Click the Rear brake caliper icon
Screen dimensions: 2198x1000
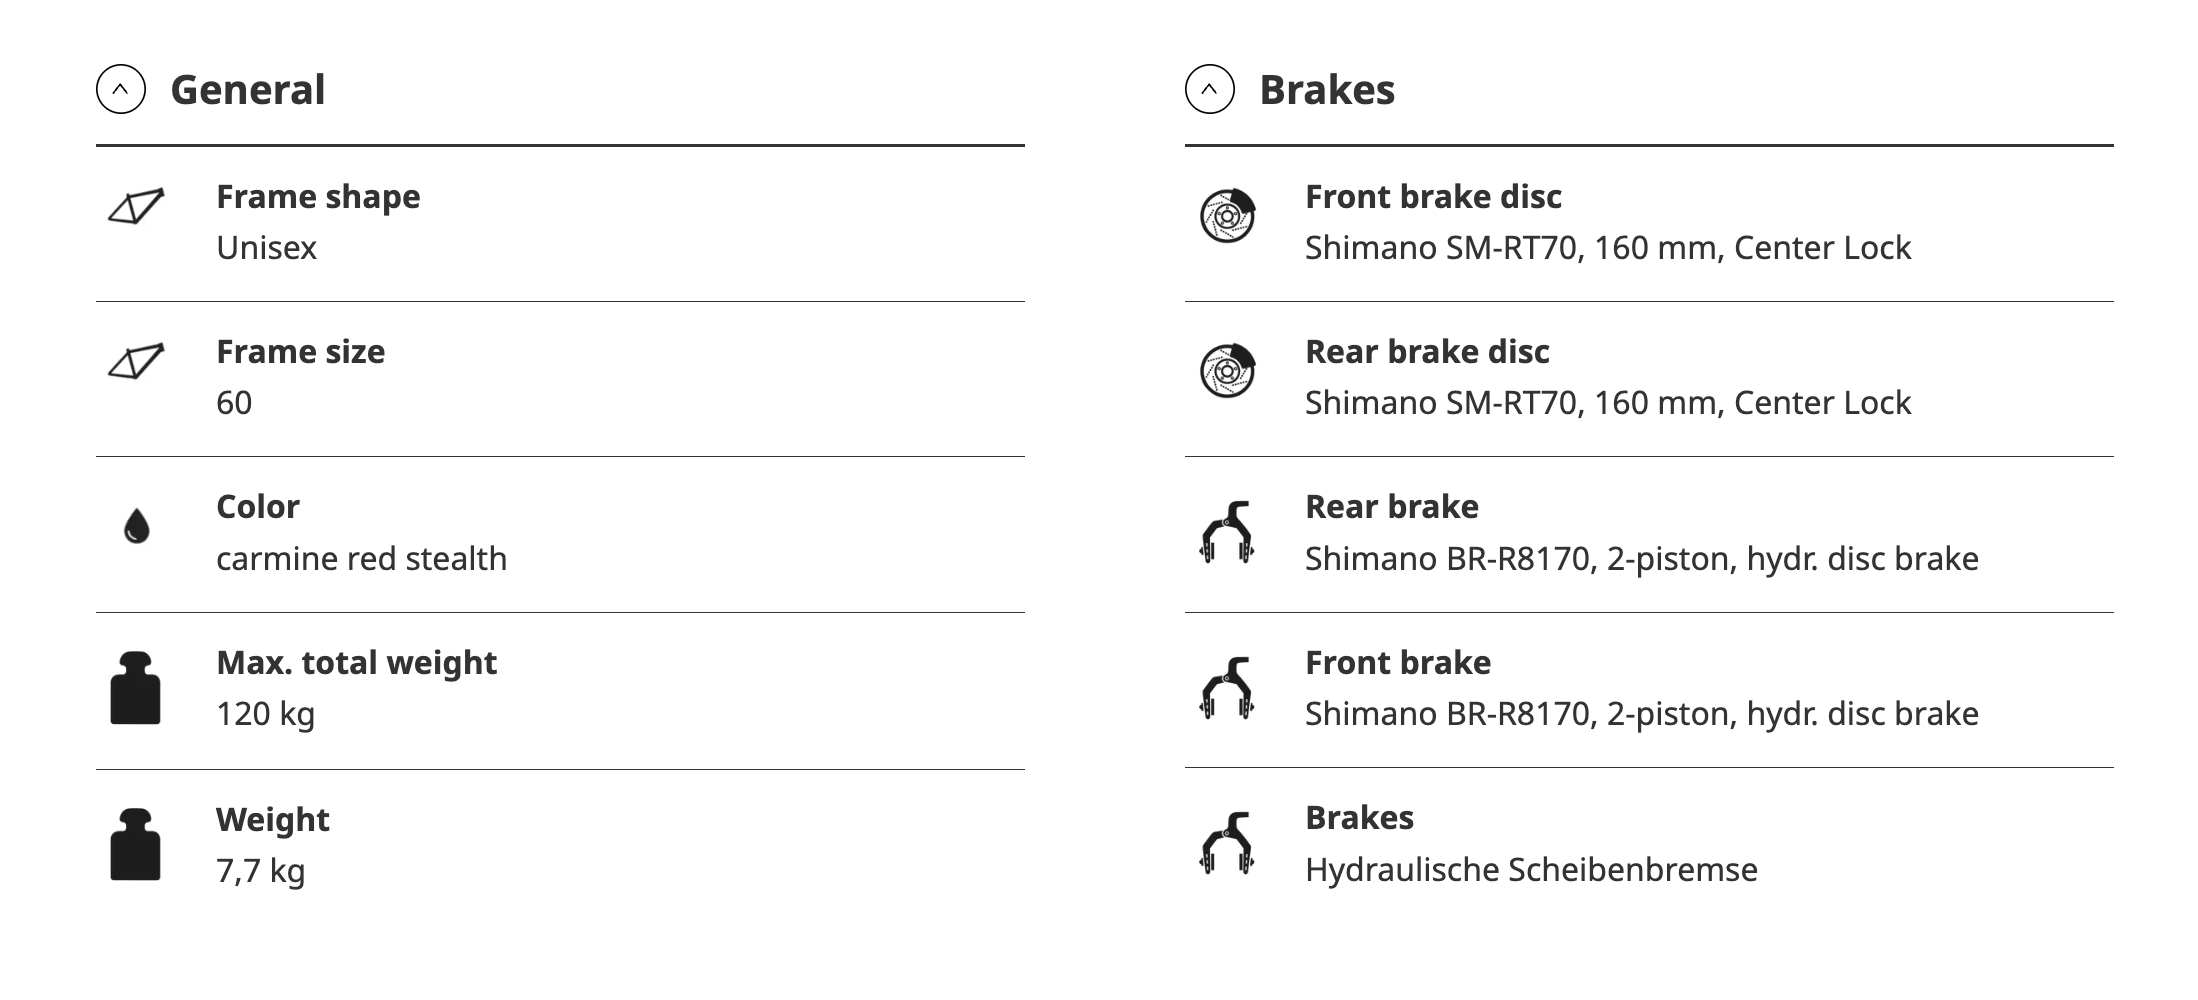tap(1227, 532)
